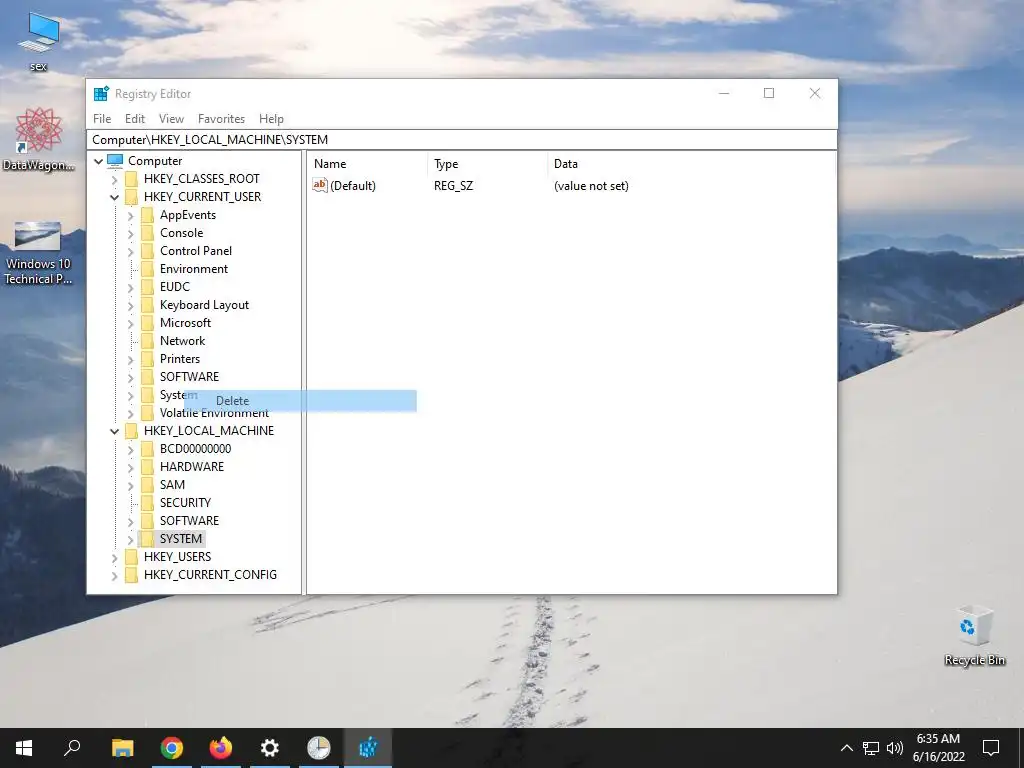
Task: Click the Network folder icon
Action: coord(148,341)
